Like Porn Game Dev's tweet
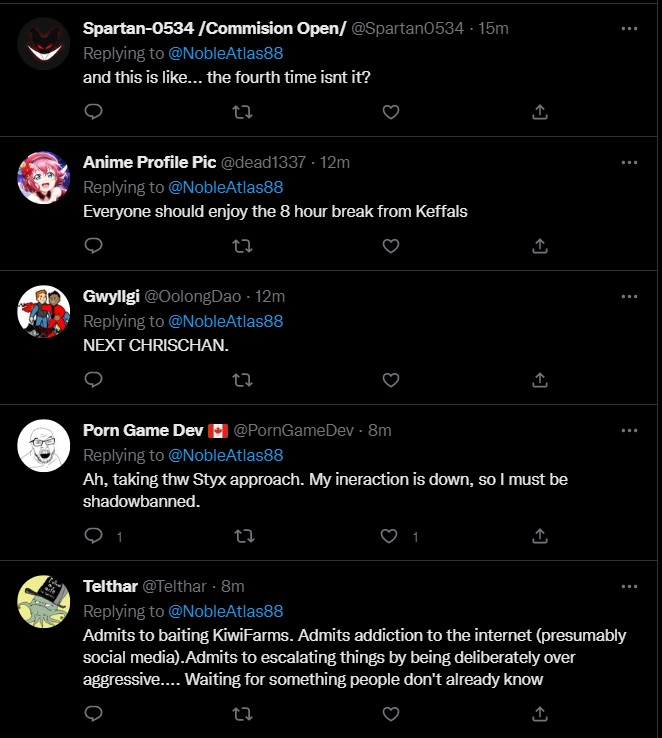The image size is (662, 738). (391, 537)
